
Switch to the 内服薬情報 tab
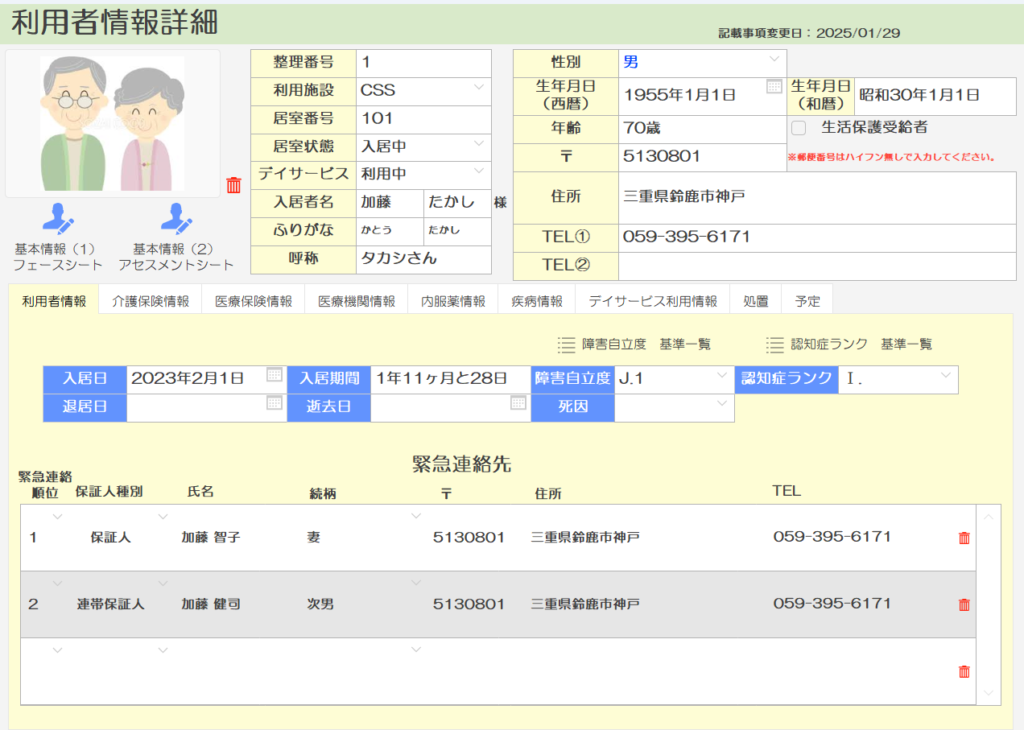coord(453,301)
